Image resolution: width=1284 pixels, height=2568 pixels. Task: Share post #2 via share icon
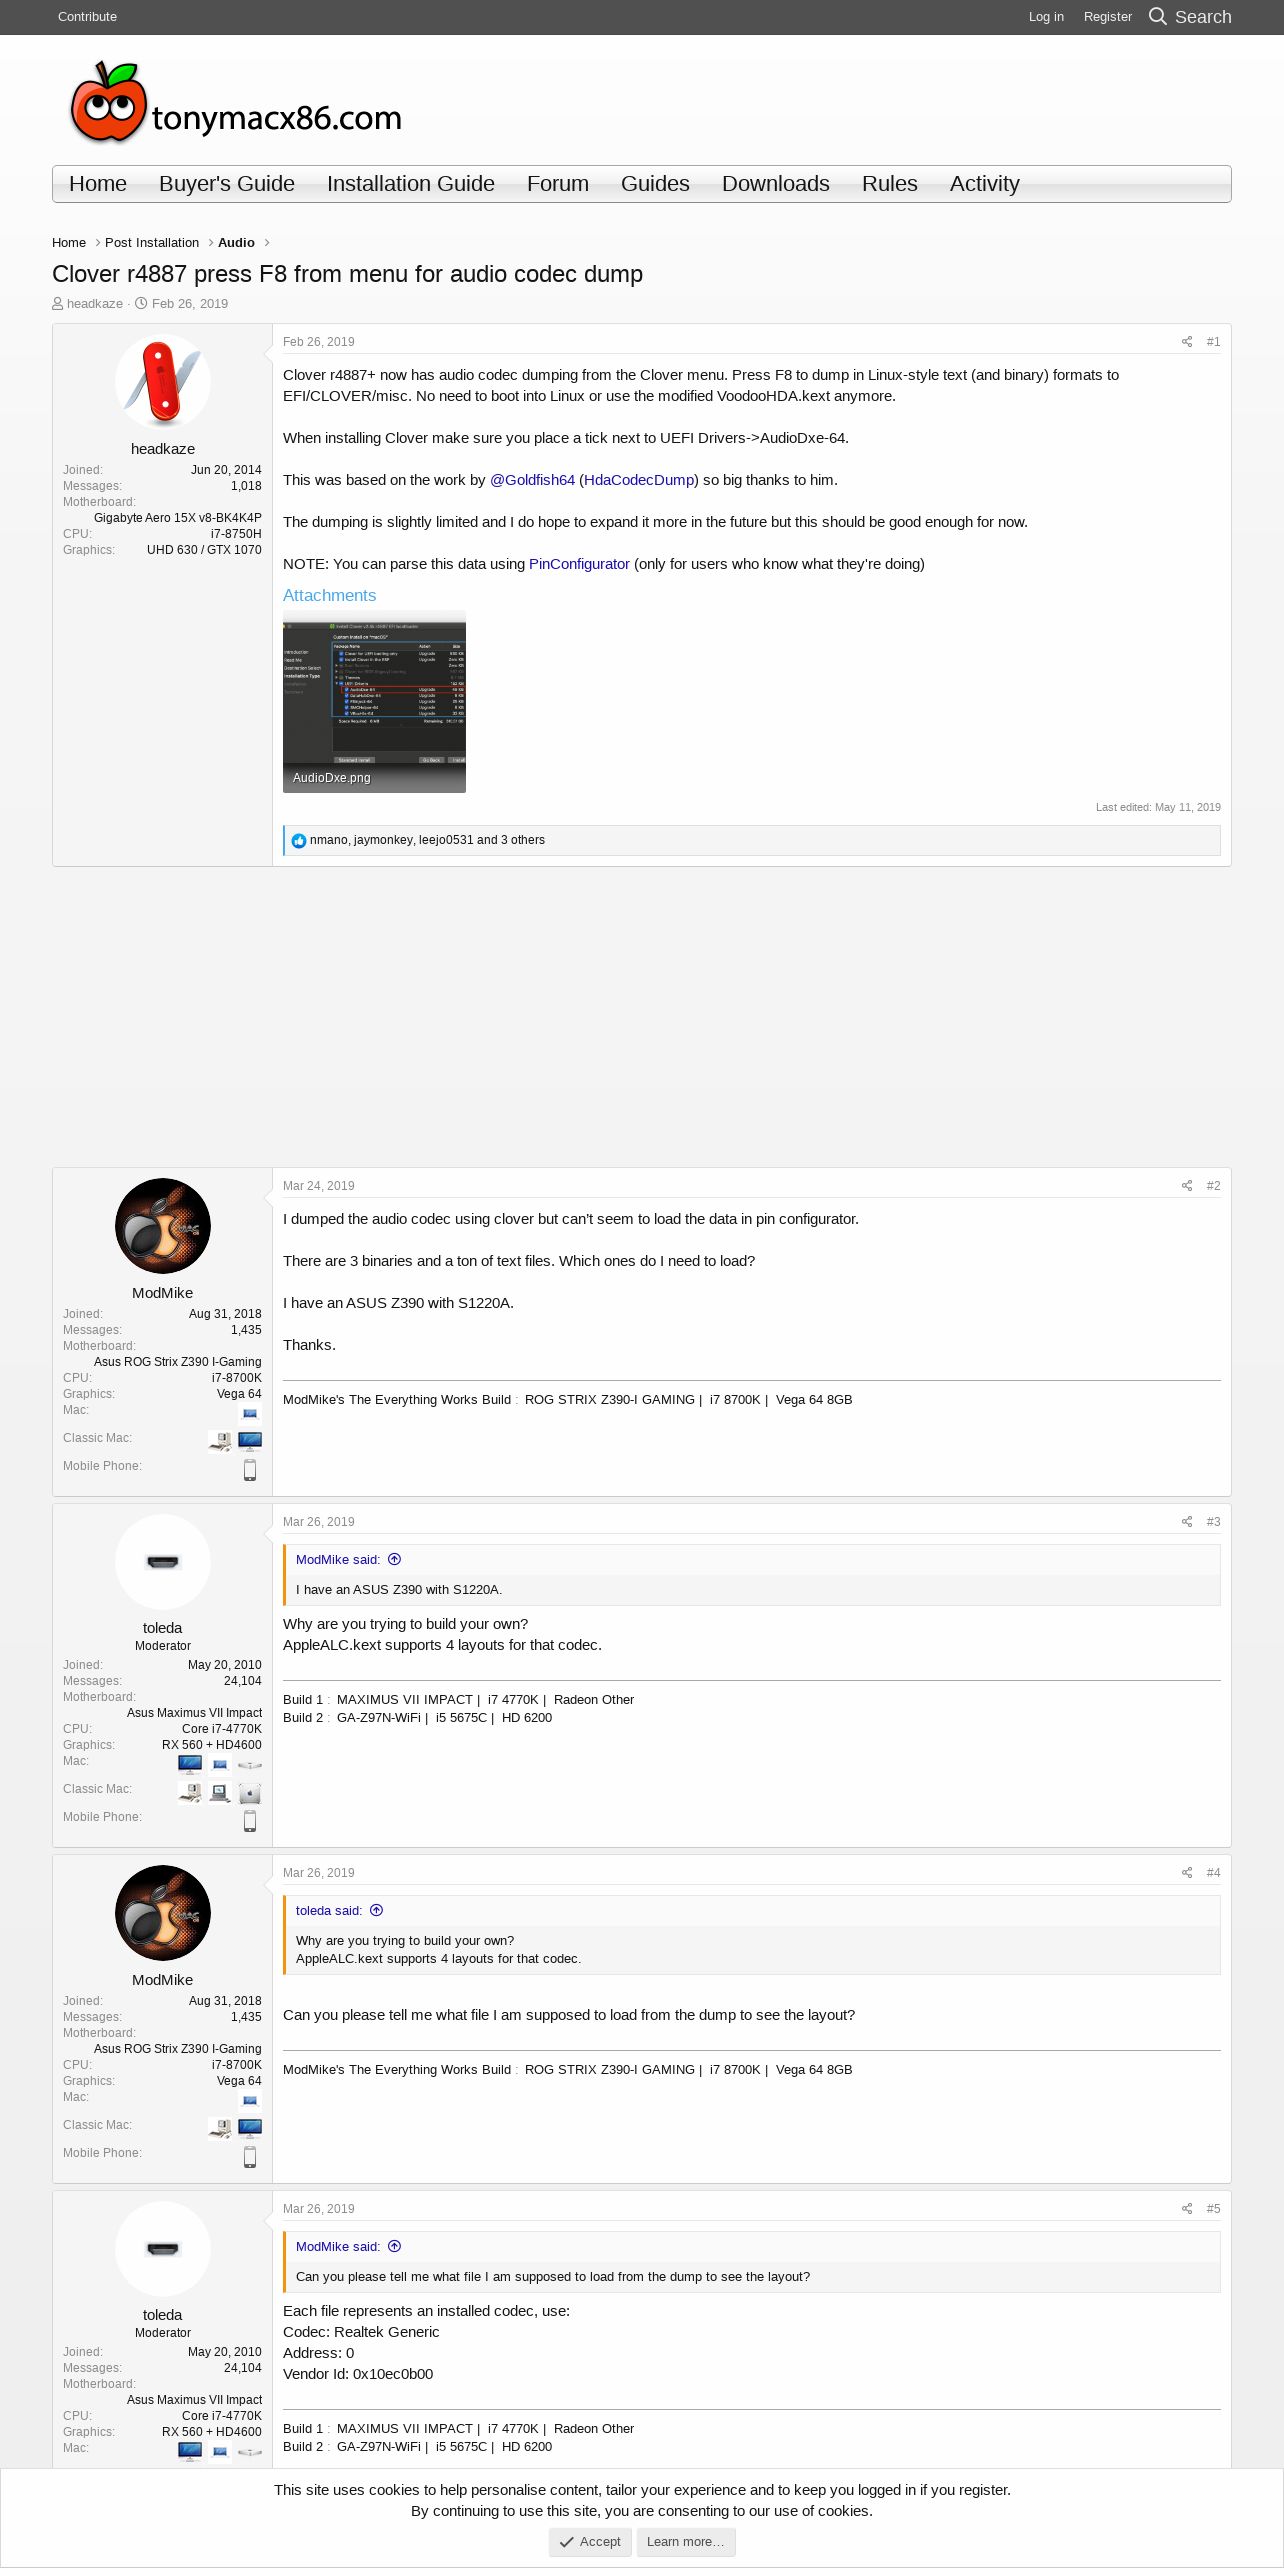[1187, 1186]
